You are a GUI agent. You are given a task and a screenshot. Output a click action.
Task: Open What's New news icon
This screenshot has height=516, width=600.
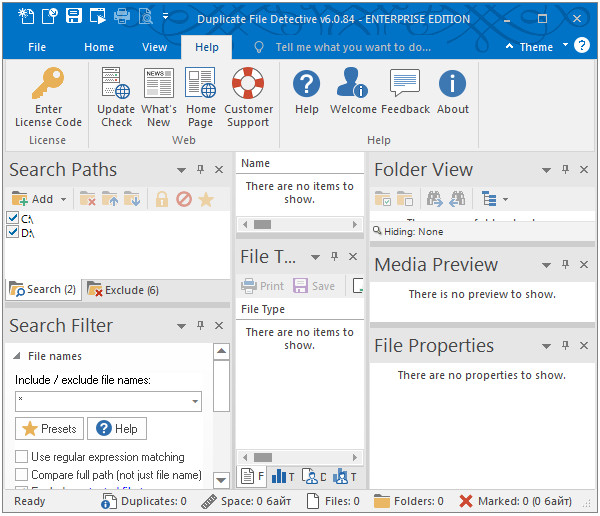(x=158, y=84)
